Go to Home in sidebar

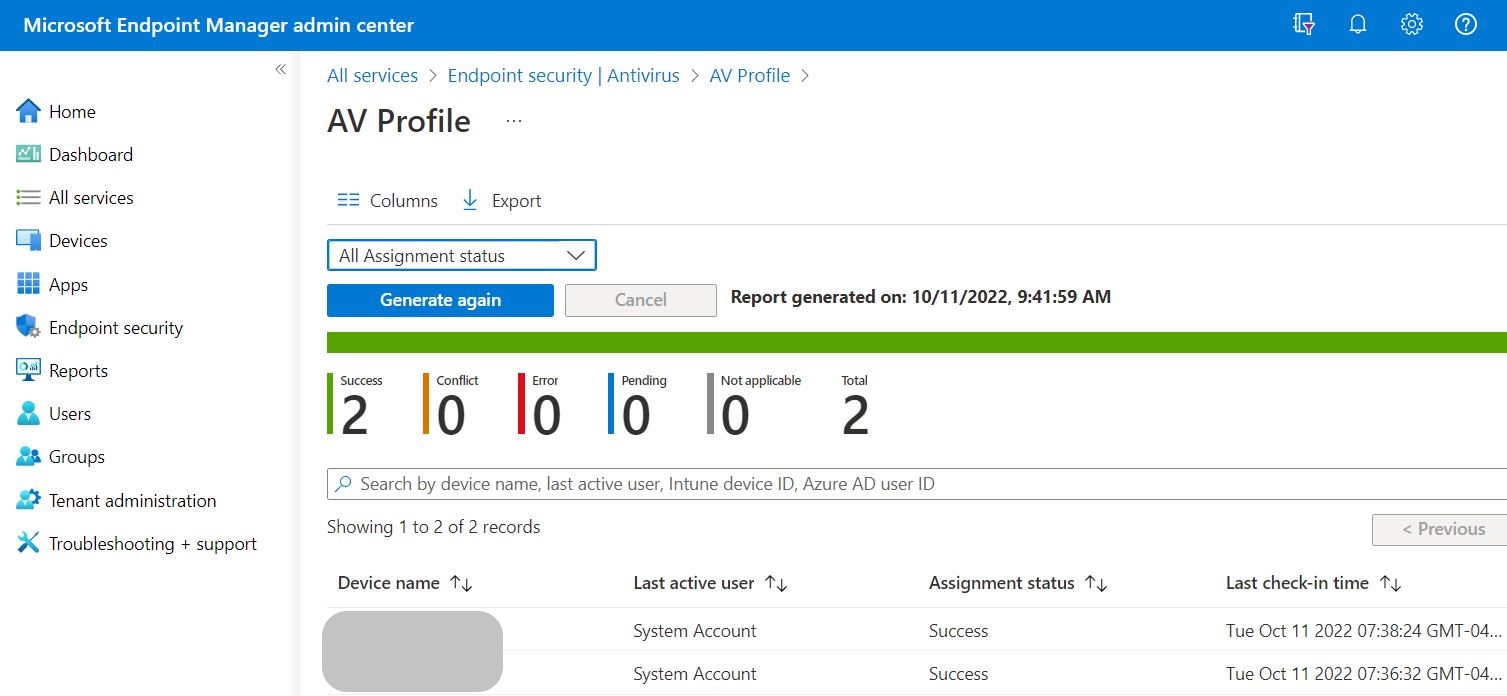[72, 111]
